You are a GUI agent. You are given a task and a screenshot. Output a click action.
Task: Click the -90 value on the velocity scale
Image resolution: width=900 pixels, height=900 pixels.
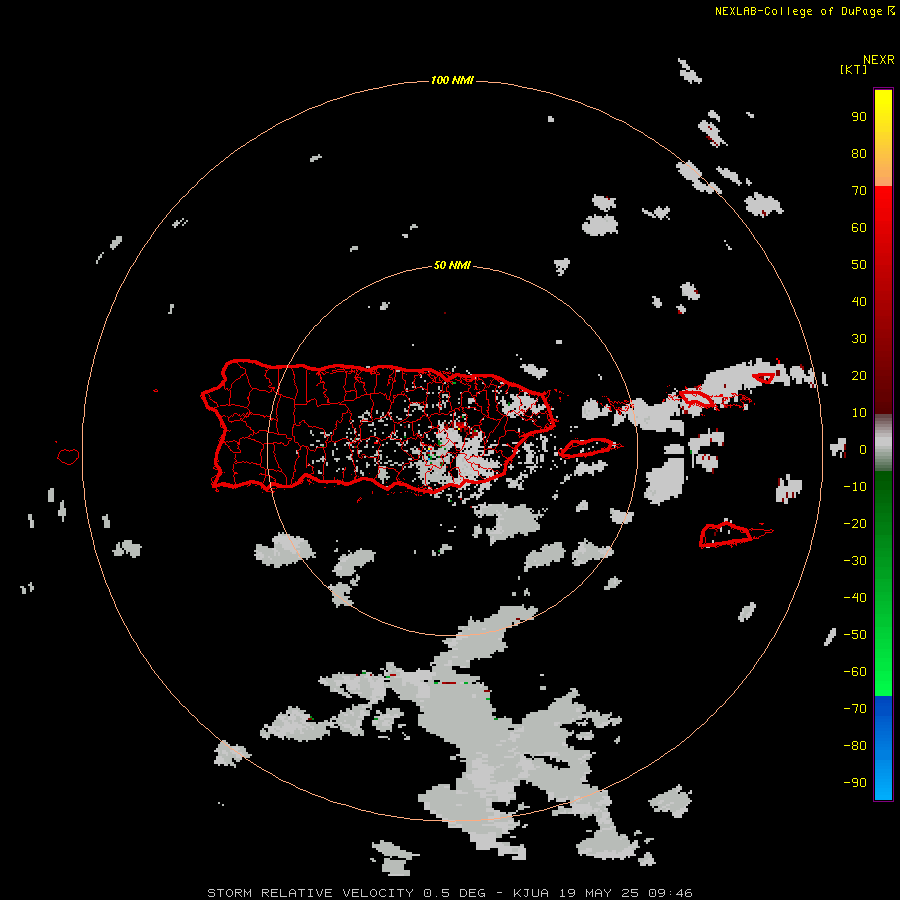click(855, 783)
